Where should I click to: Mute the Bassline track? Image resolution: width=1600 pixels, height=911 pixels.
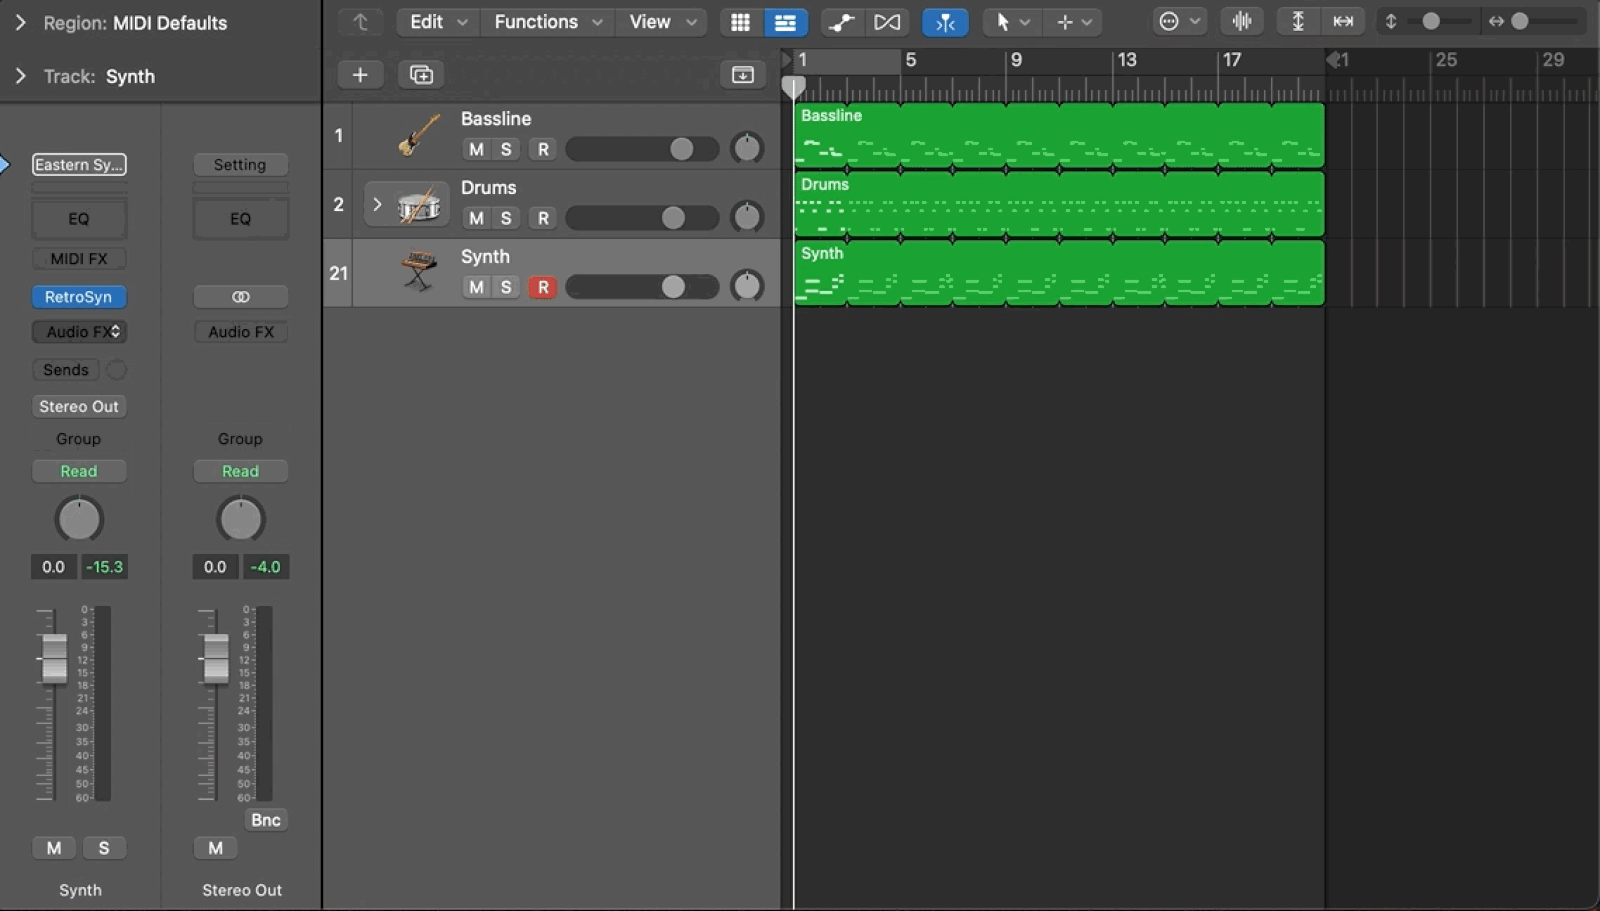point(476,149)
